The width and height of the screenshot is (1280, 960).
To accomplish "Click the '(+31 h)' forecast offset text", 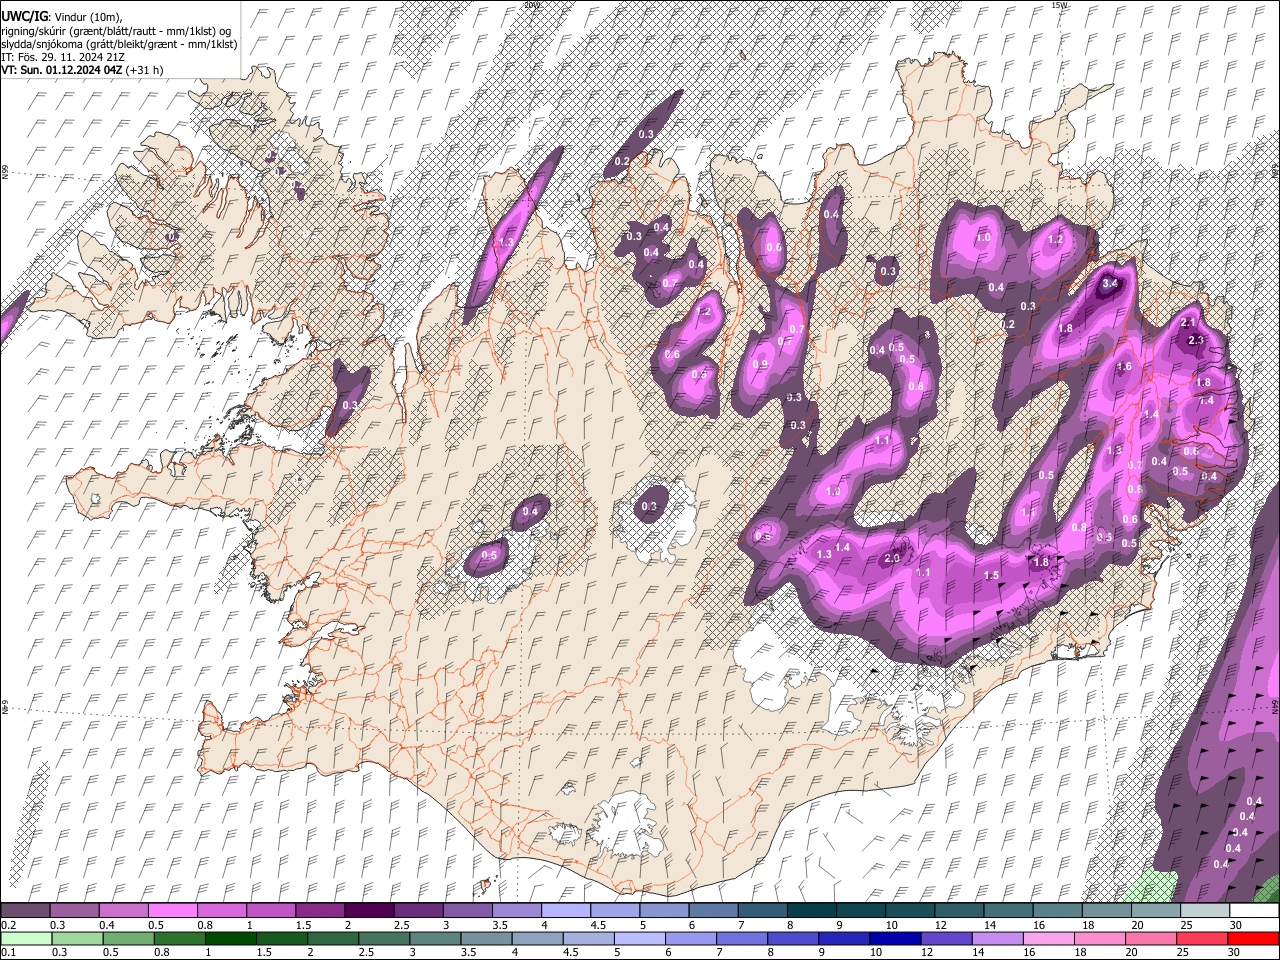I will (x=145, y=70).
